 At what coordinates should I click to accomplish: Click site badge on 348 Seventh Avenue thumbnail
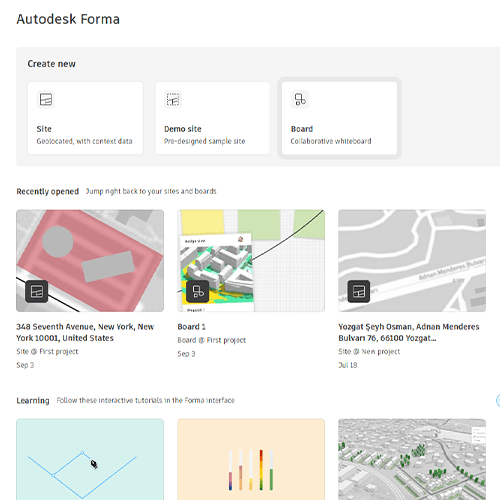[37, 291]
